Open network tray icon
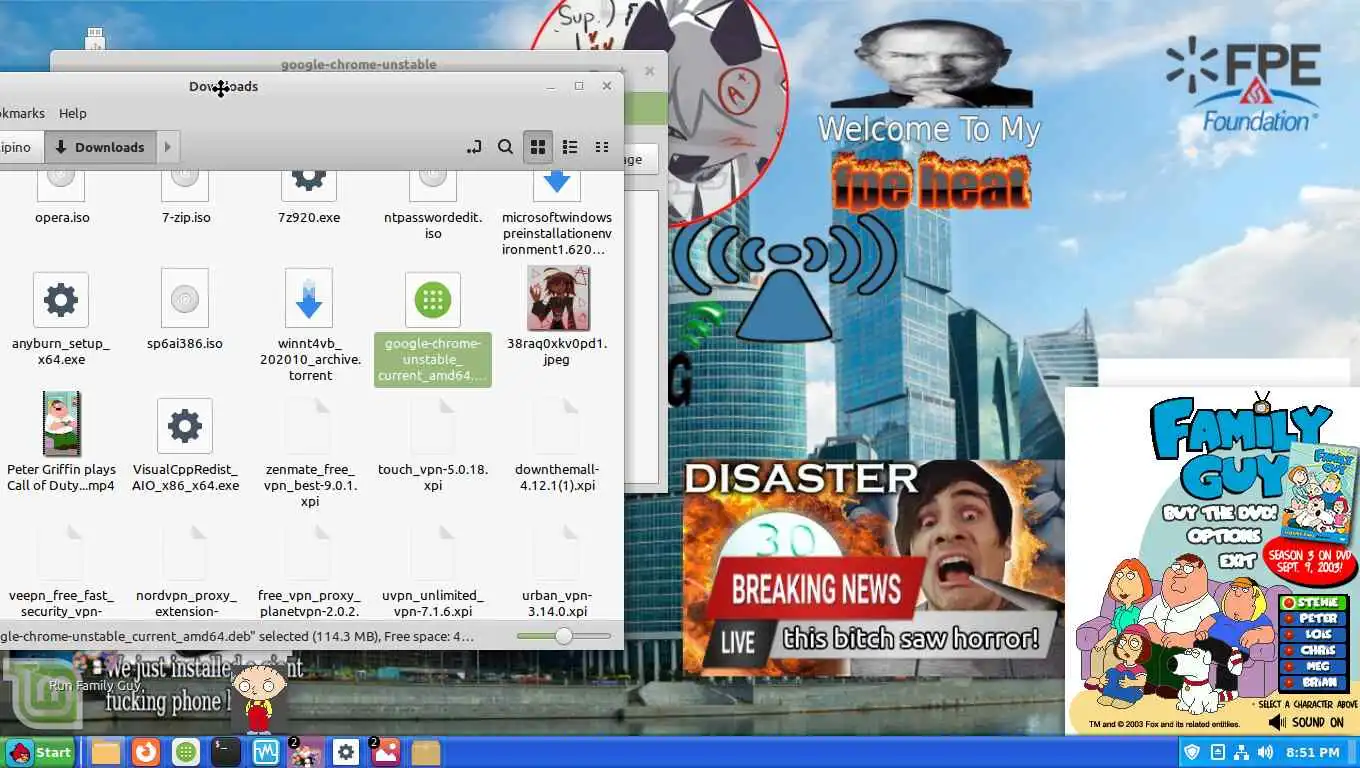 click(1241, 752)
